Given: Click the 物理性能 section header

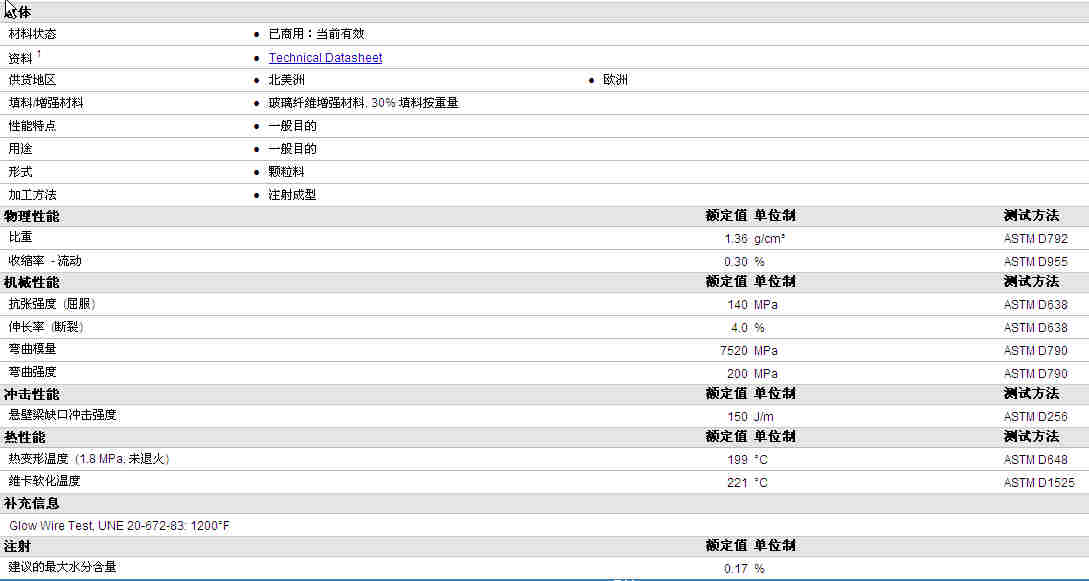Looking at the screenshot, I should click(x=32, y=216).
